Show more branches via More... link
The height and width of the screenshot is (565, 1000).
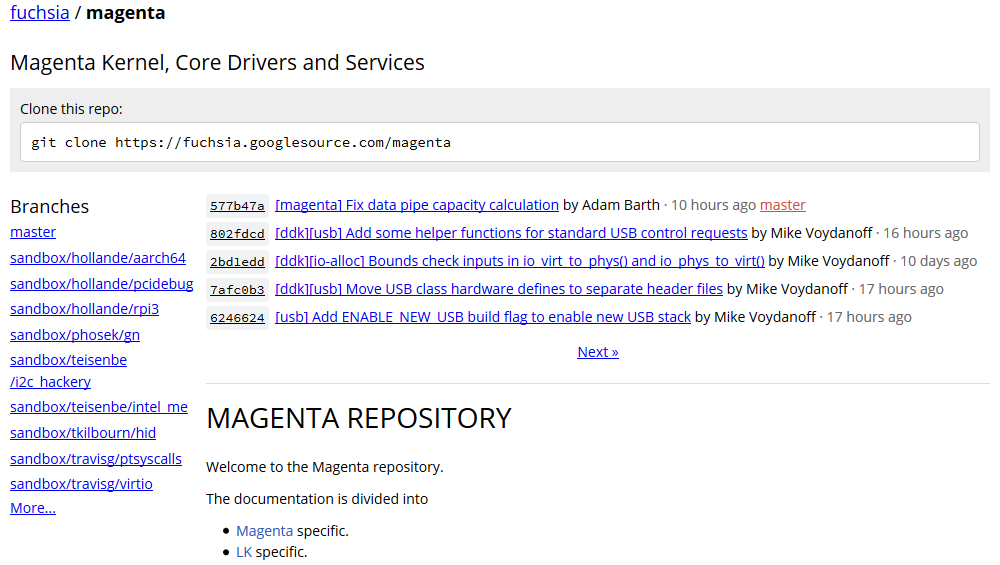33,508
